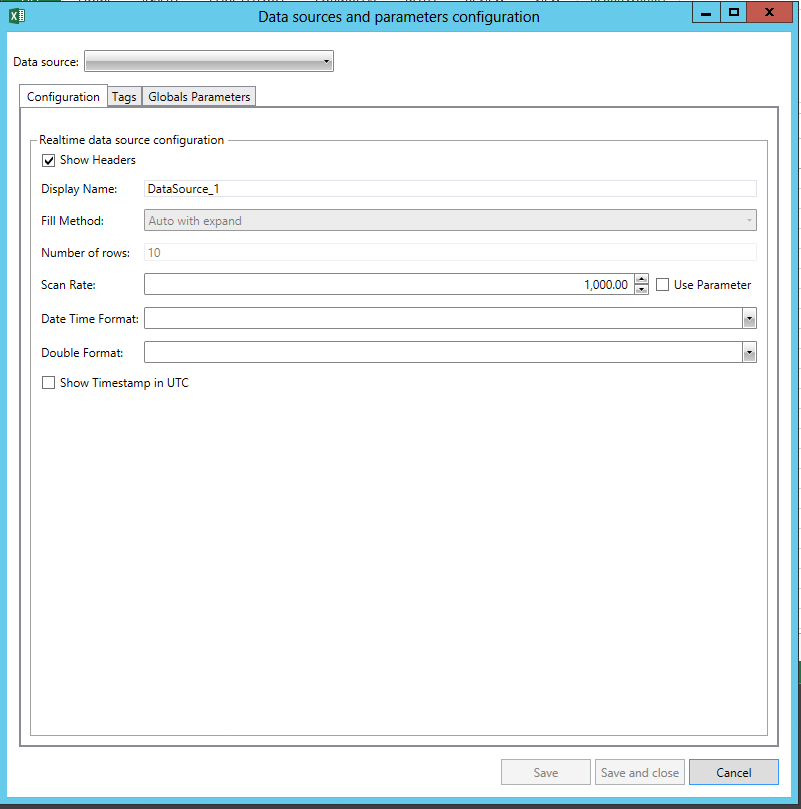Expand the Double Format dropdown arrow
The width and height of the screenshot is (801, 809).
tap(749, 353)
